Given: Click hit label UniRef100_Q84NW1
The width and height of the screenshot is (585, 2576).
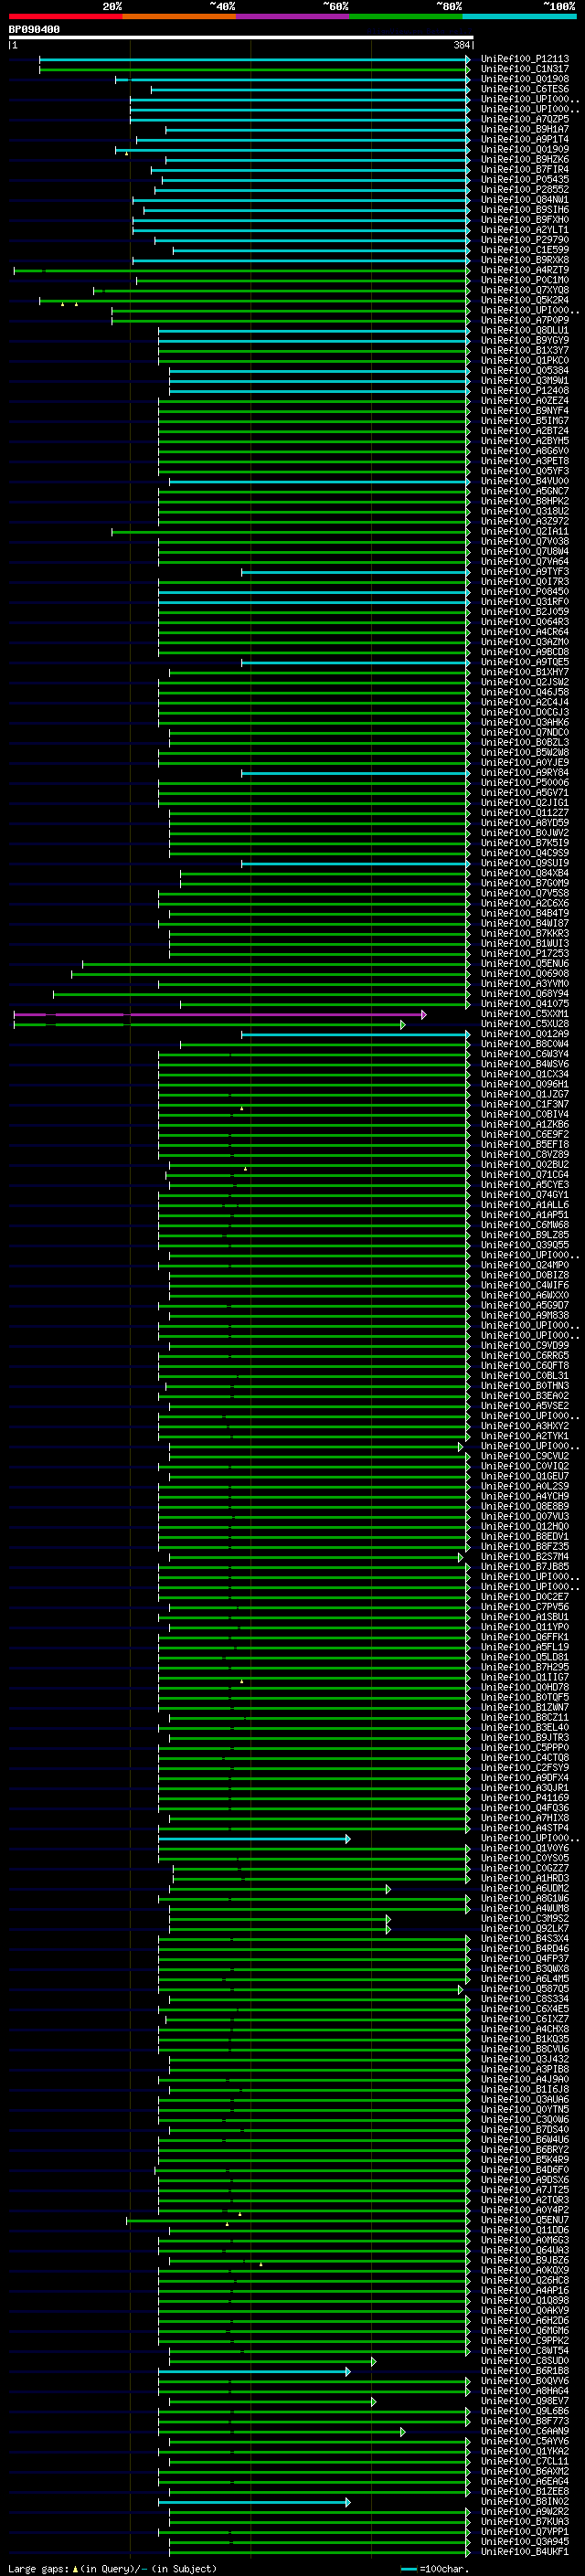Looking at the screenshot, I should click(525, 199).
